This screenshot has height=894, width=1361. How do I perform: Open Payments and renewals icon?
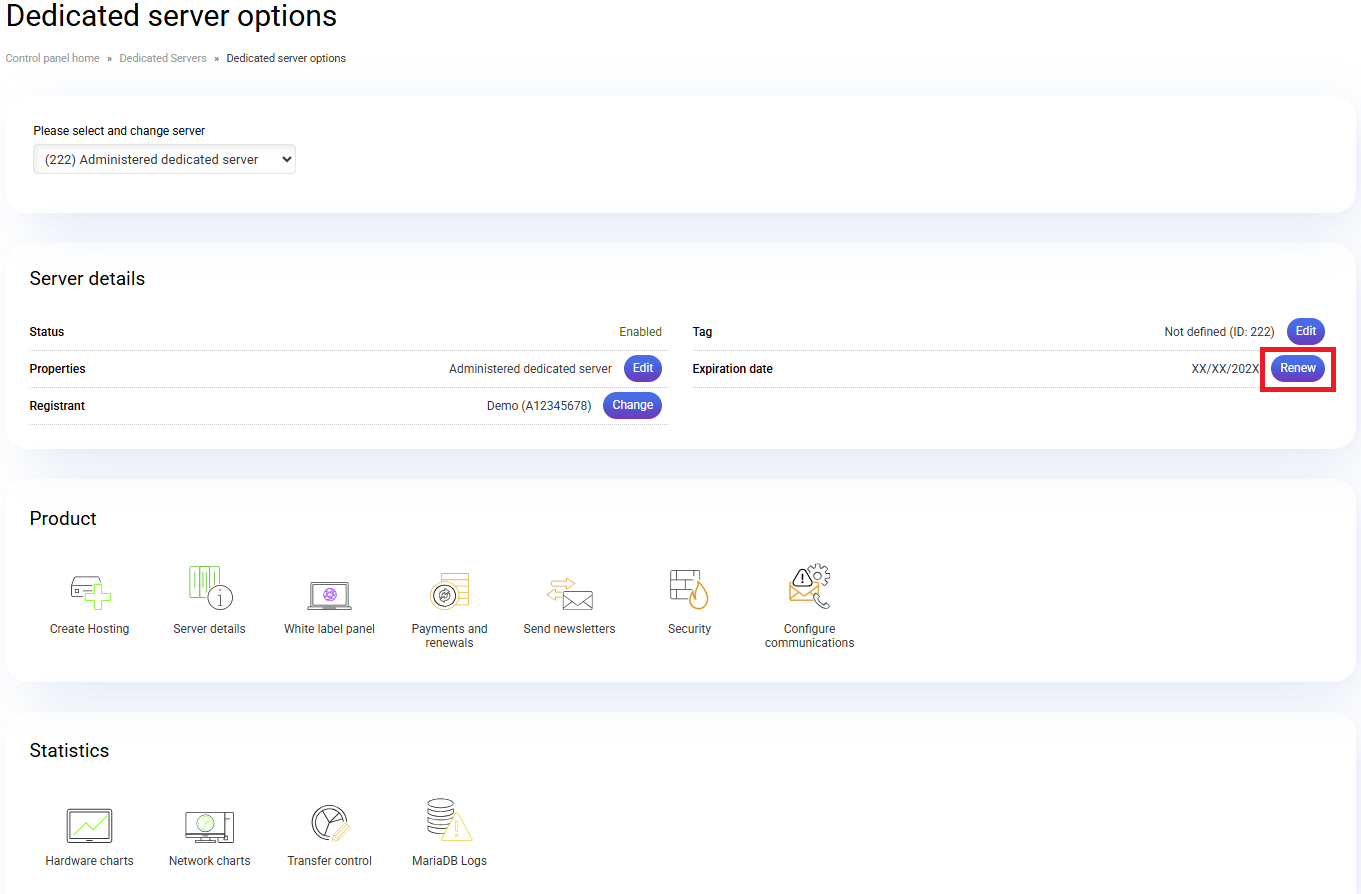point(449,592)
